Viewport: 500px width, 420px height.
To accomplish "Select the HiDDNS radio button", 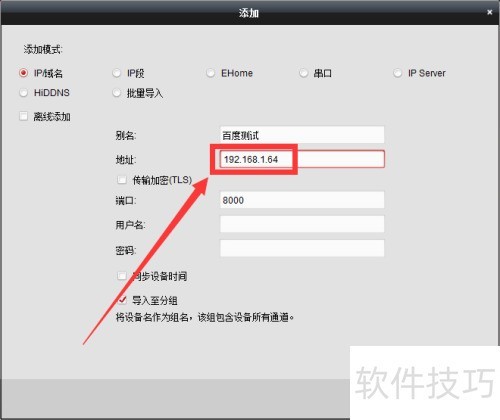I will click(x=23, y=93).
